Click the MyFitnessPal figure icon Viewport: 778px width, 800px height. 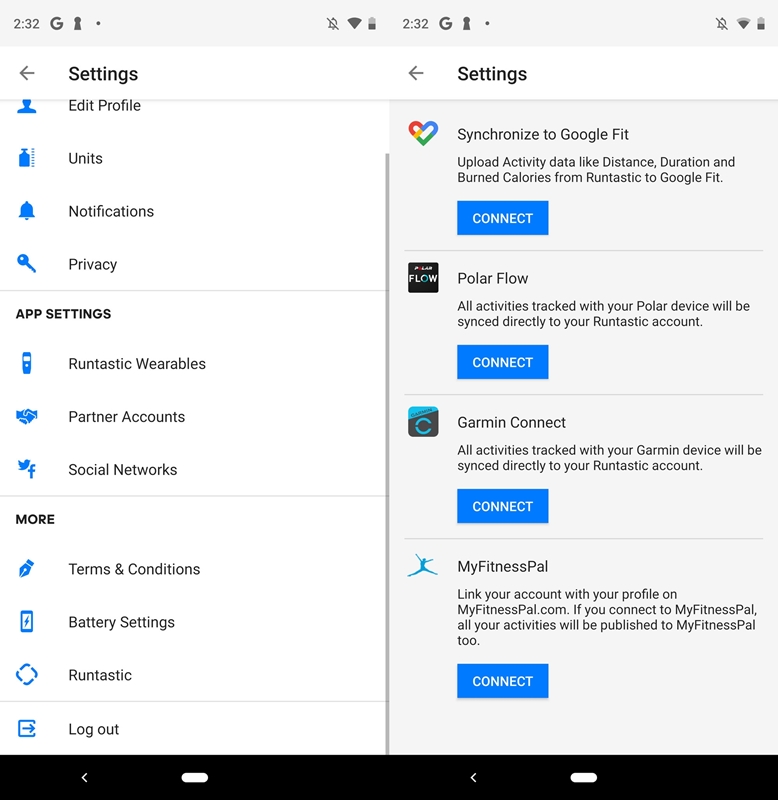(x=423, y=565)
